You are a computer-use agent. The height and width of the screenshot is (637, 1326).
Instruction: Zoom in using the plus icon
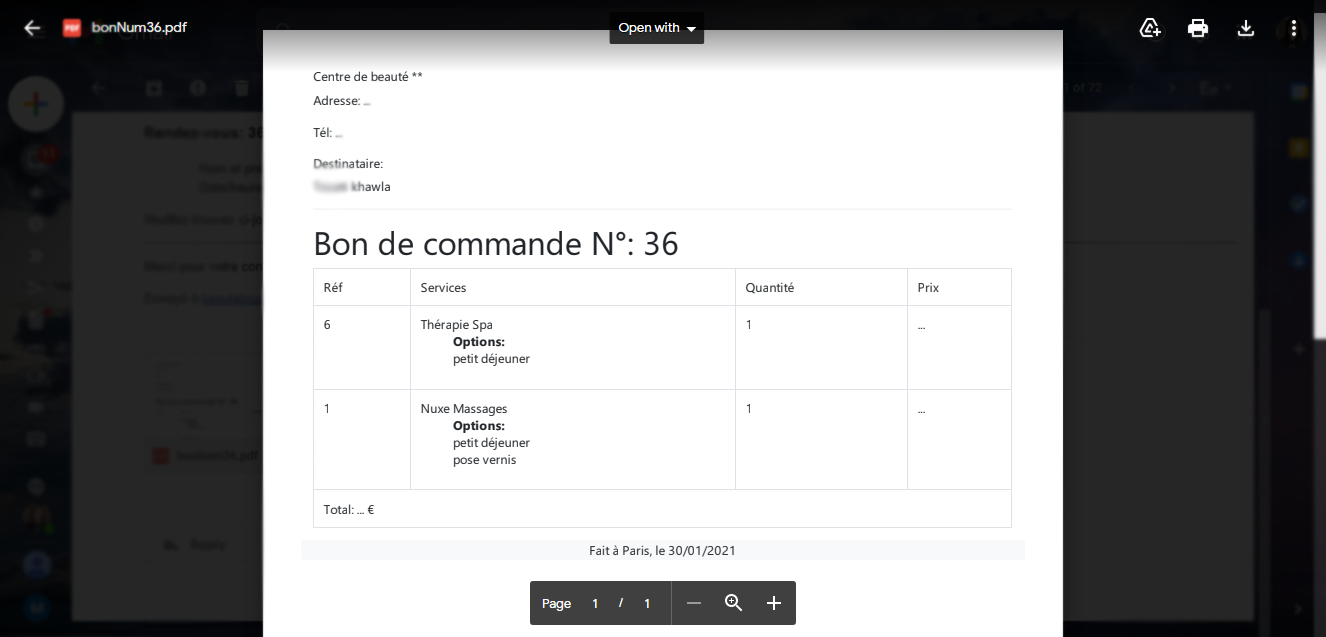point(773,603)
